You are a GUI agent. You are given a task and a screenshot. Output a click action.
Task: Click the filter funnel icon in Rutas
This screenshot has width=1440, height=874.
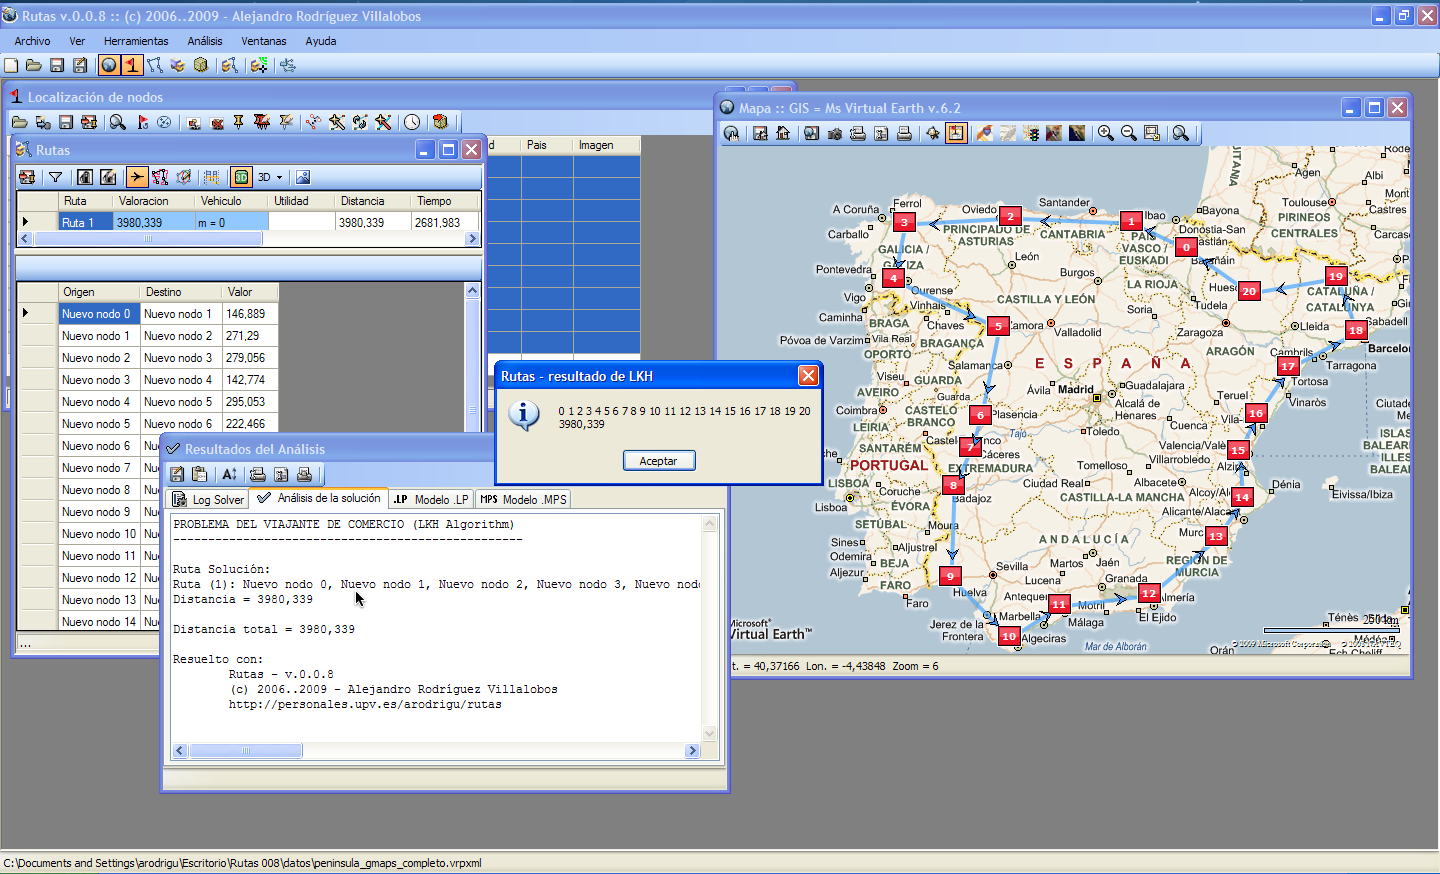pyautogui.click(x=56, y=177)
